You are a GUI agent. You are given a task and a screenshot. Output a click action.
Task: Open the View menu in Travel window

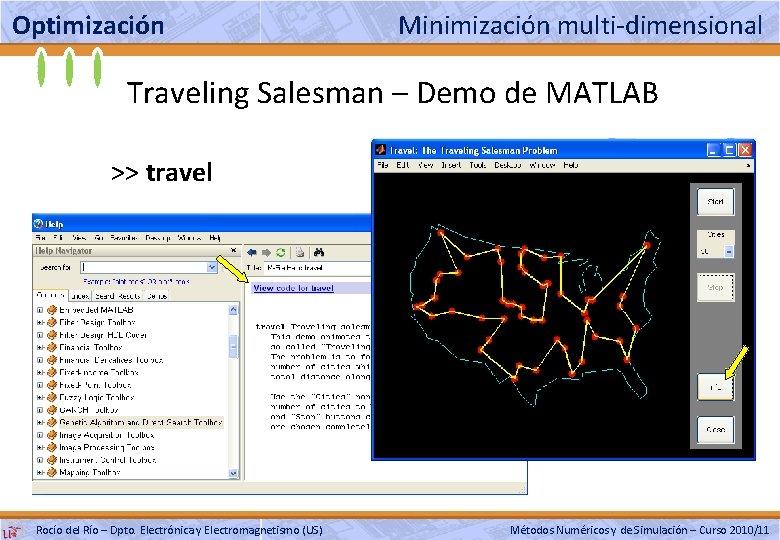(425, 165)
